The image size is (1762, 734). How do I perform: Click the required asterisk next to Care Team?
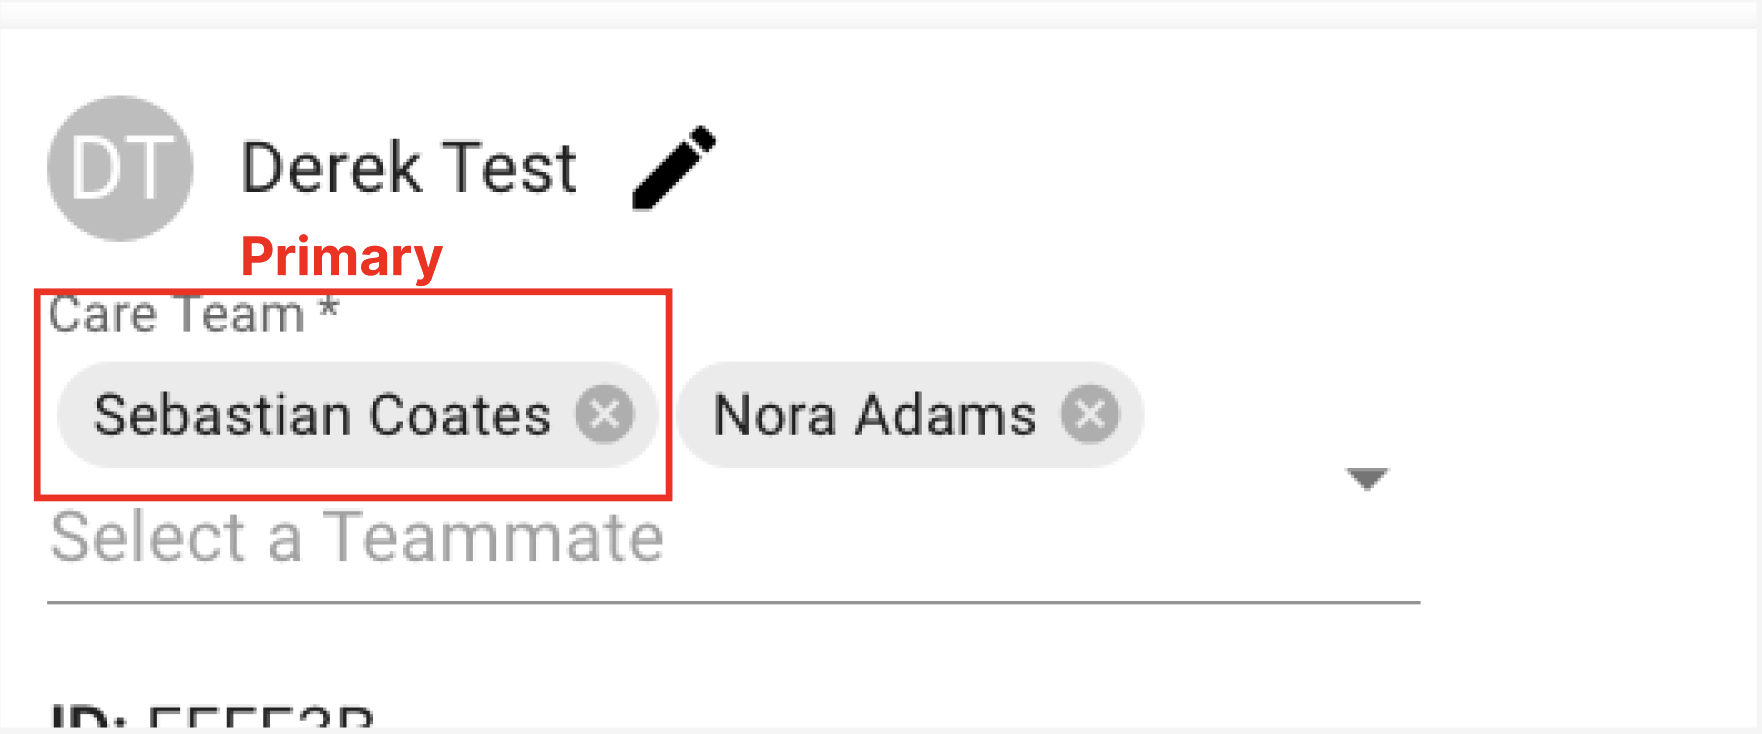(330, 308)
